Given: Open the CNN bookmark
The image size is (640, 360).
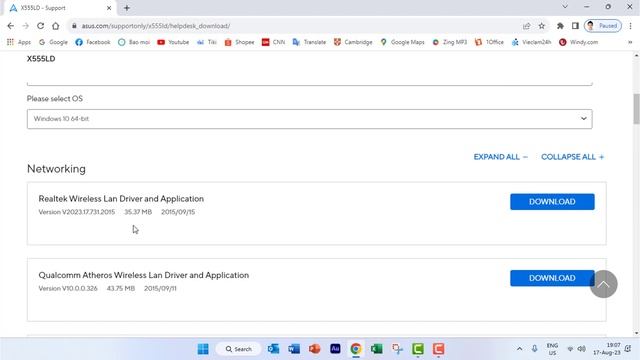Looking at the screenshot, I should [x=273, y=42].
